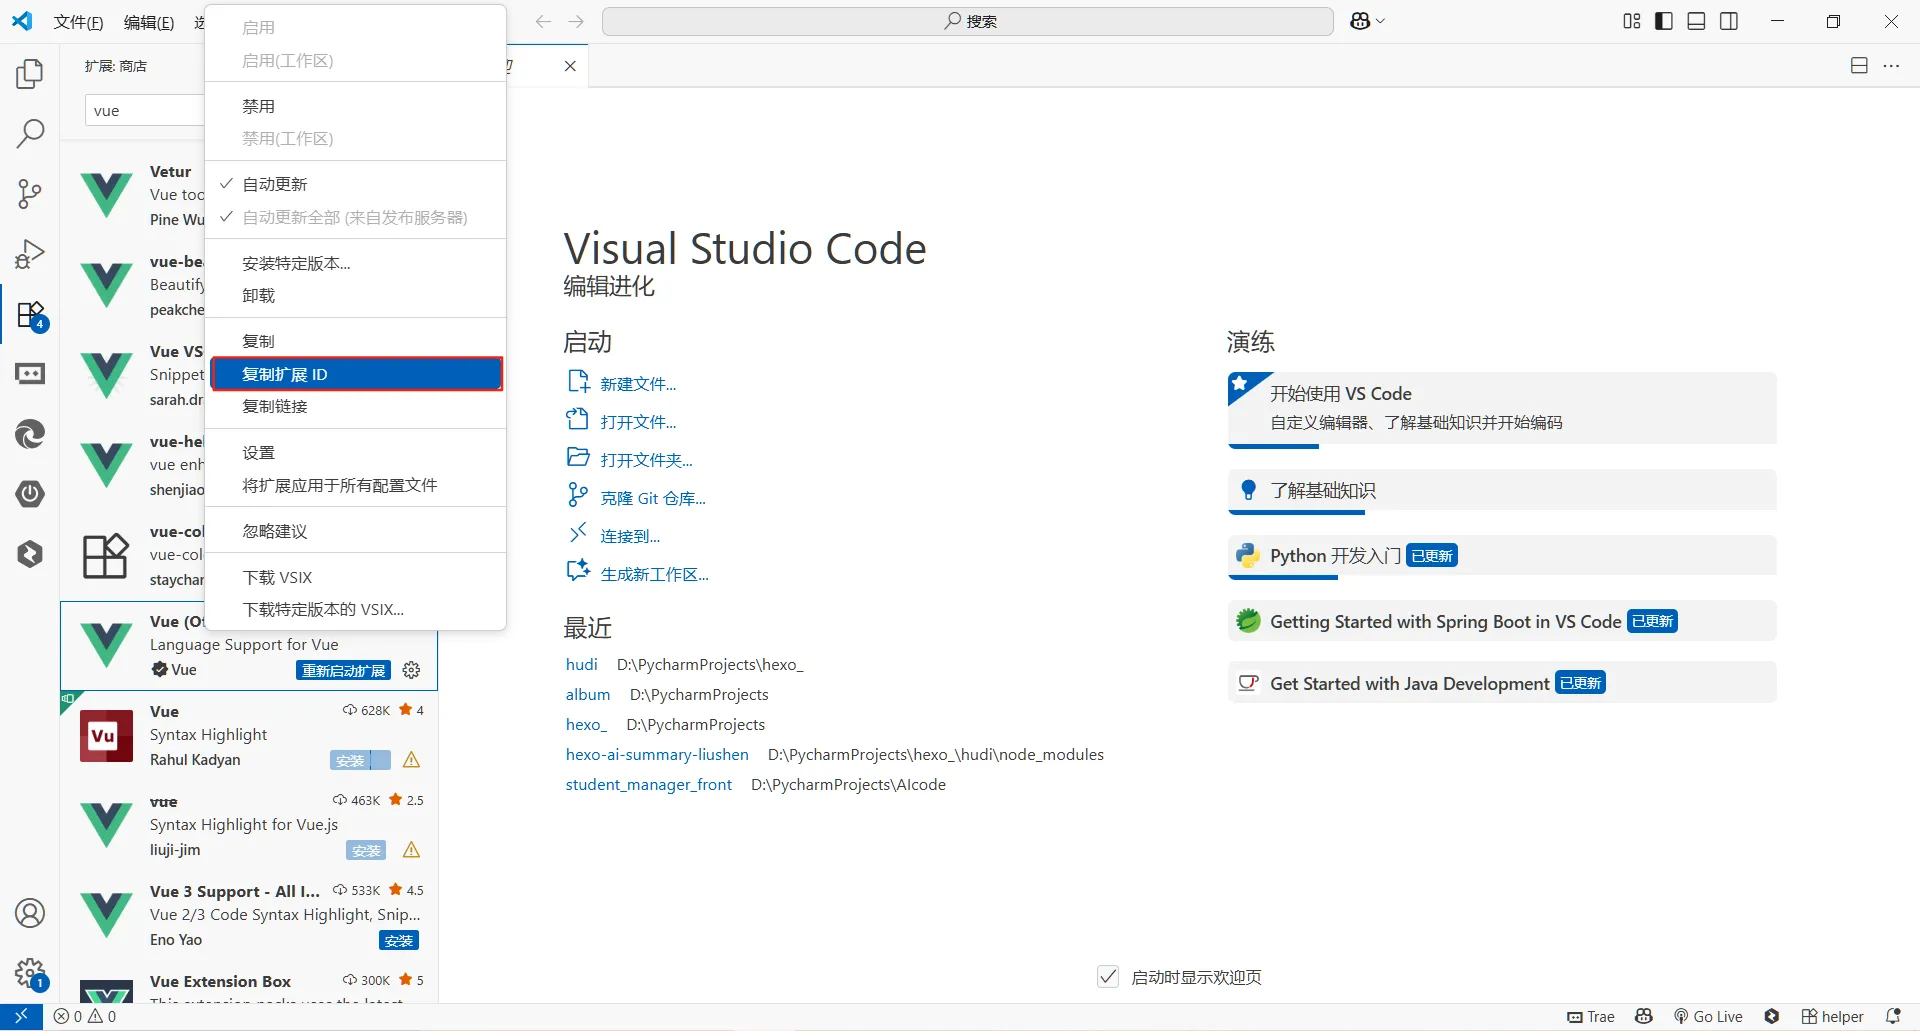Go forward with the right arrow
The width and height of the screenshot is (1920, 1031).
pos(576,21)
